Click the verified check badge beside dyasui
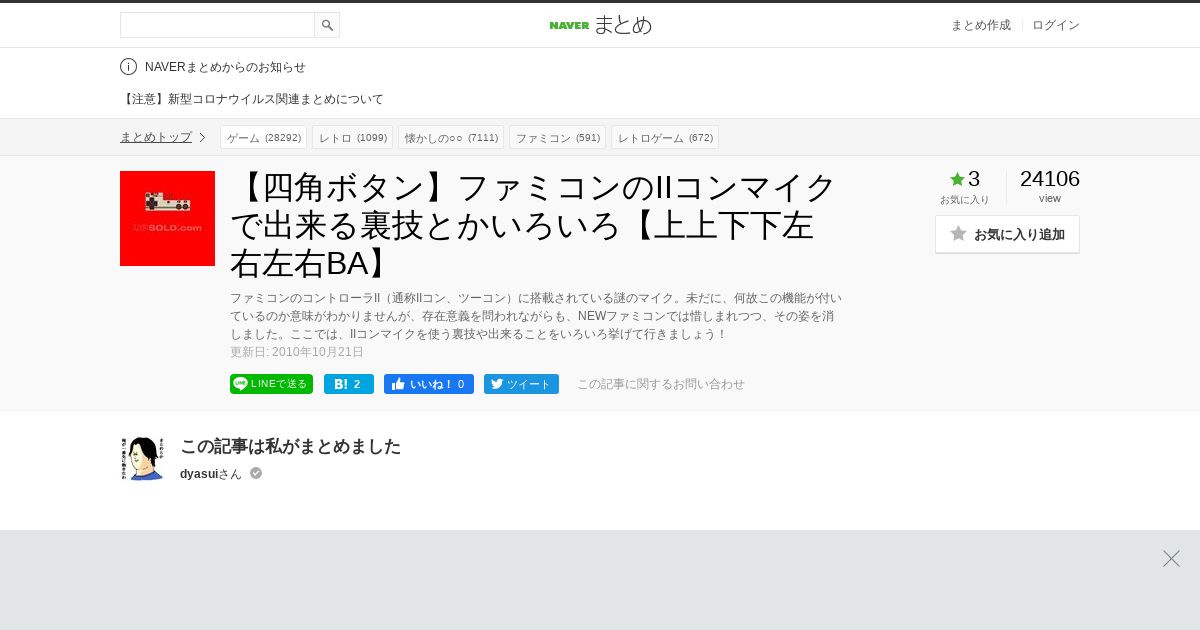The width and height of the screenshot is (1200, 630). [256, 473]
